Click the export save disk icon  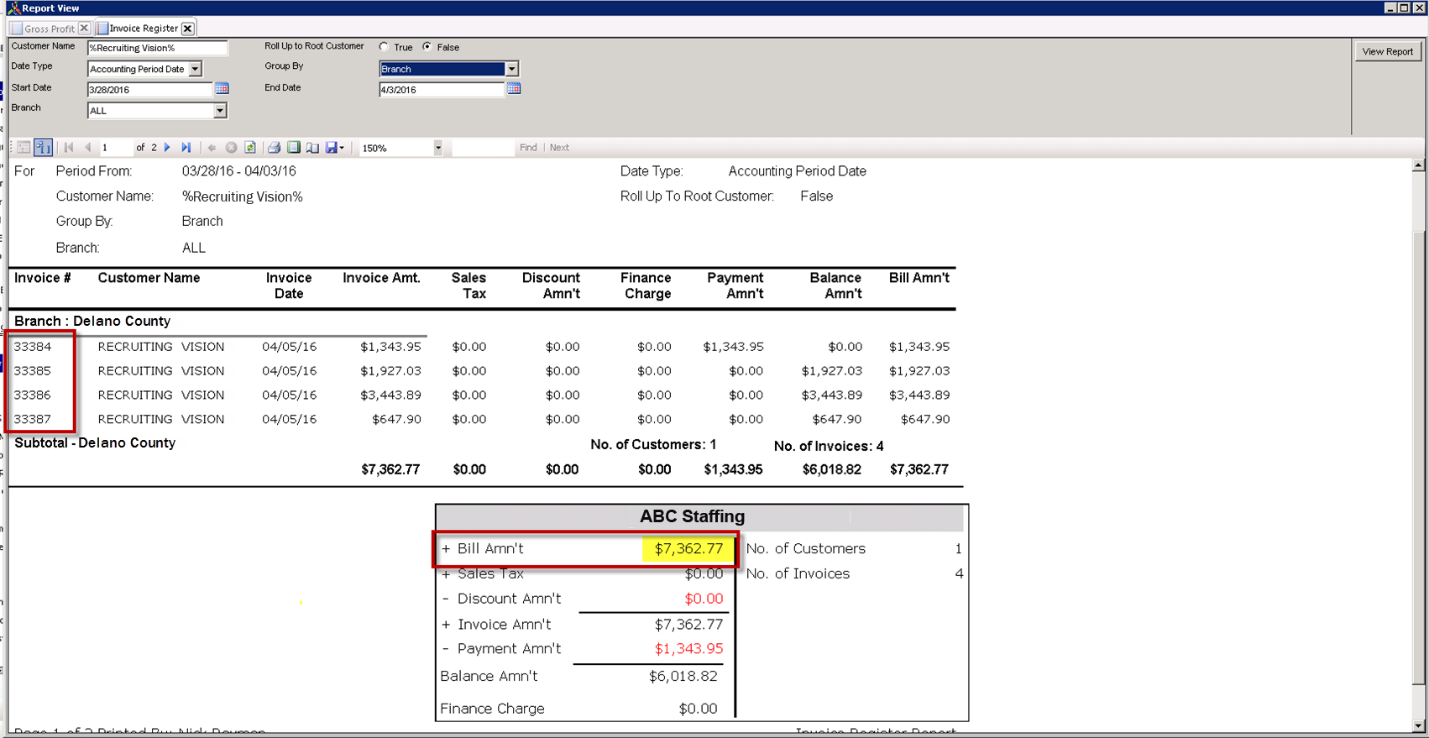point(331,147)
